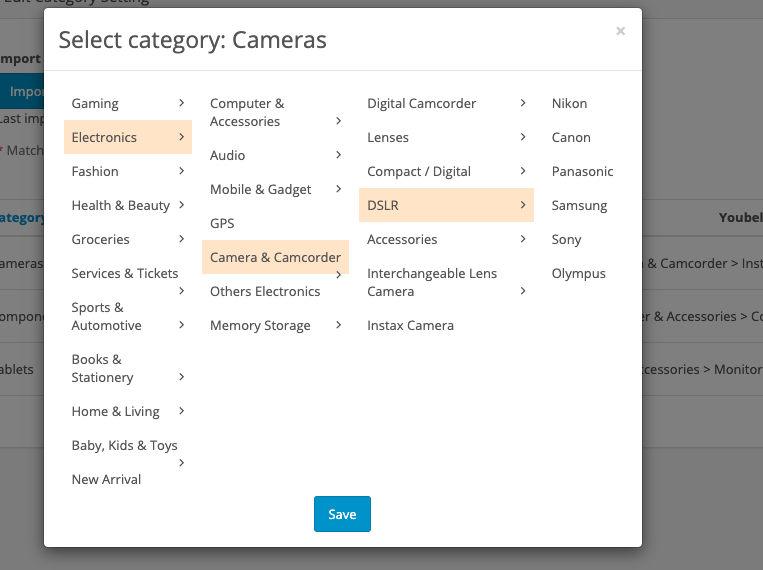The height and width of the screenshot is (570, 763).
Task: Select Sony from brand list
Action: click(566, 239)
